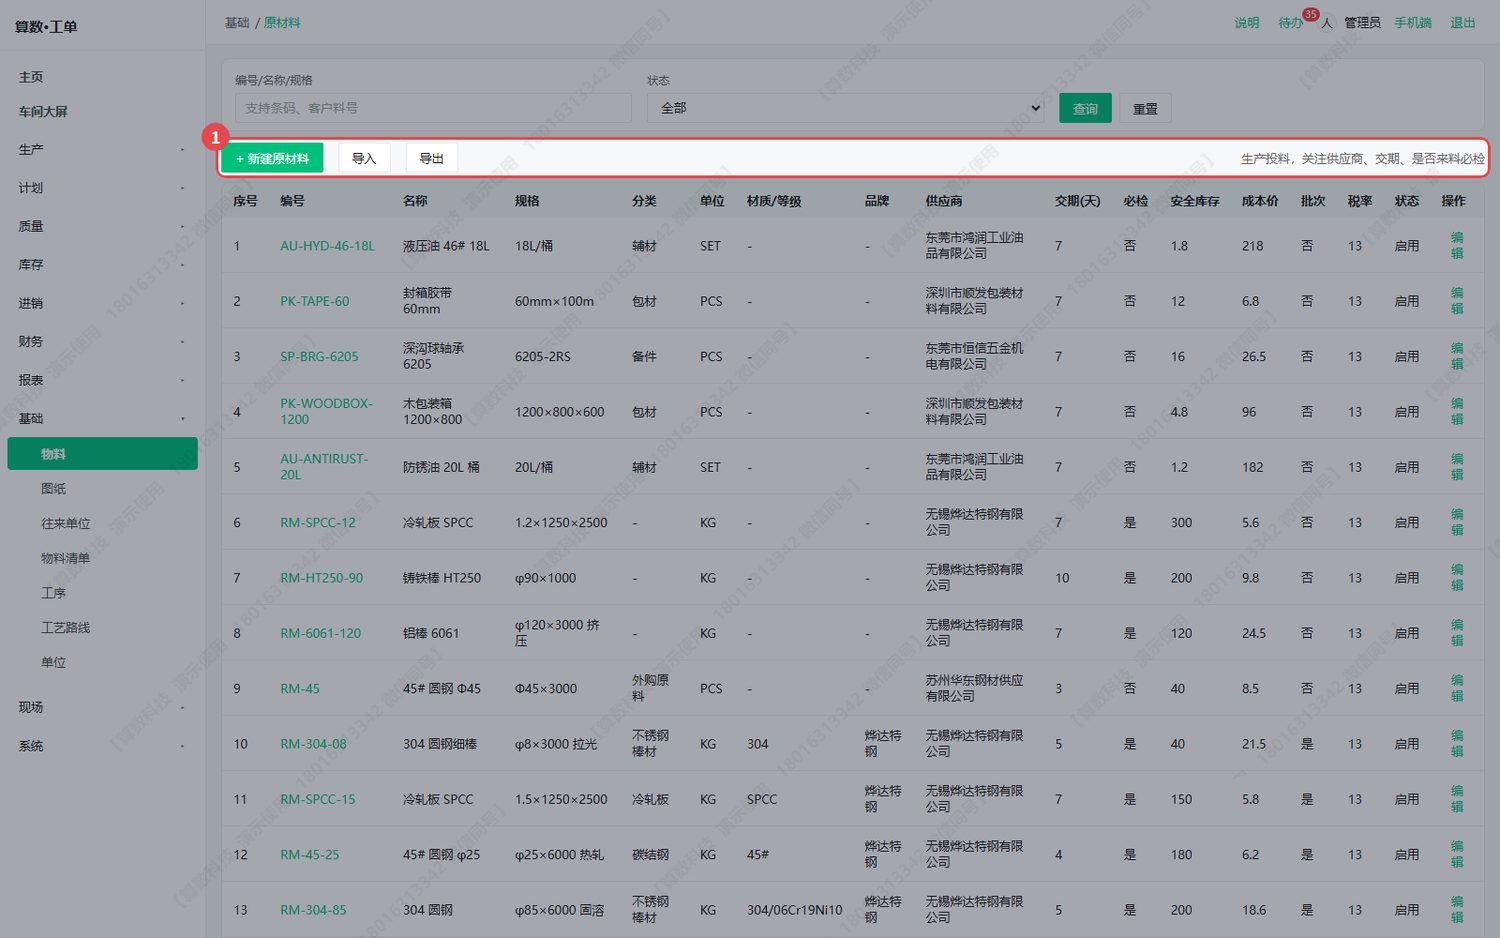Open the 状态 dropdown showing 全部
The width and height of the screenshot is (1500, 938).
pyautogui.click(x=846, y=108)
